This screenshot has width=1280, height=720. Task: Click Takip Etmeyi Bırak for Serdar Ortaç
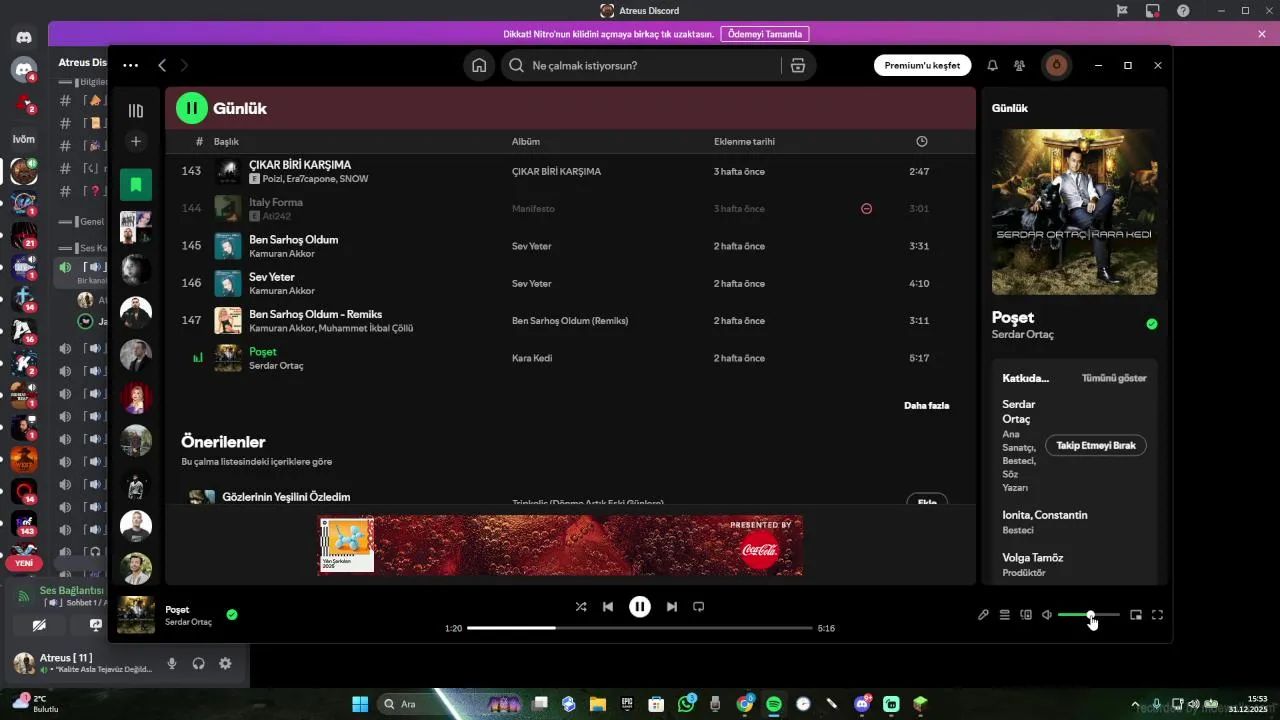[1096, 445]
